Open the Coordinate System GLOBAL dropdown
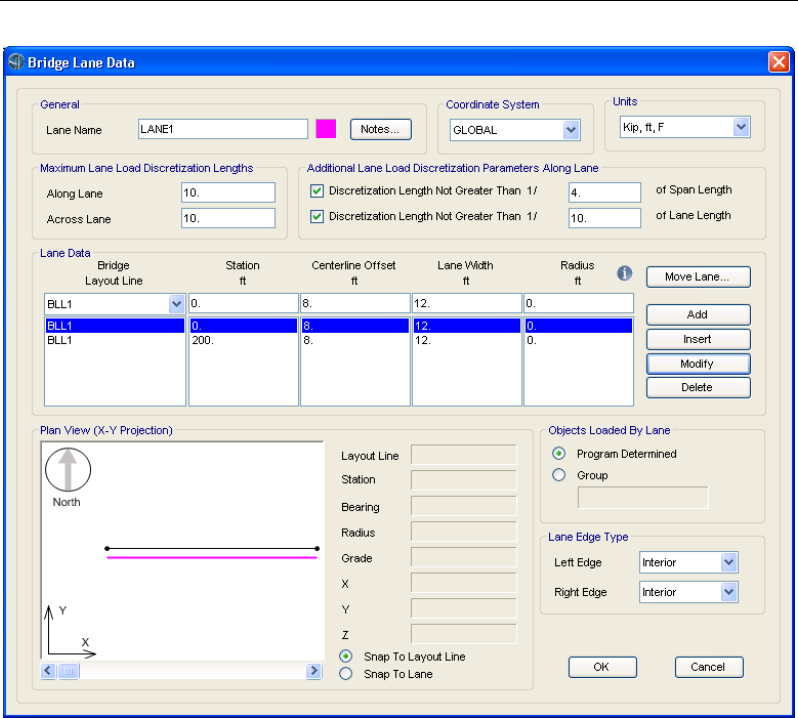This screenshot has width=798, height=718. pos(571,129)
